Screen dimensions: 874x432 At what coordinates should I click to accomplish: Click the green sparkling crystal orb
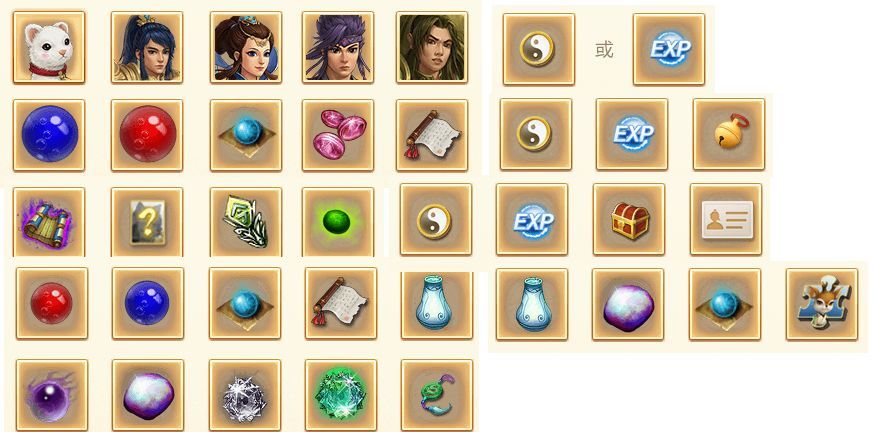(x=341, y=395)
